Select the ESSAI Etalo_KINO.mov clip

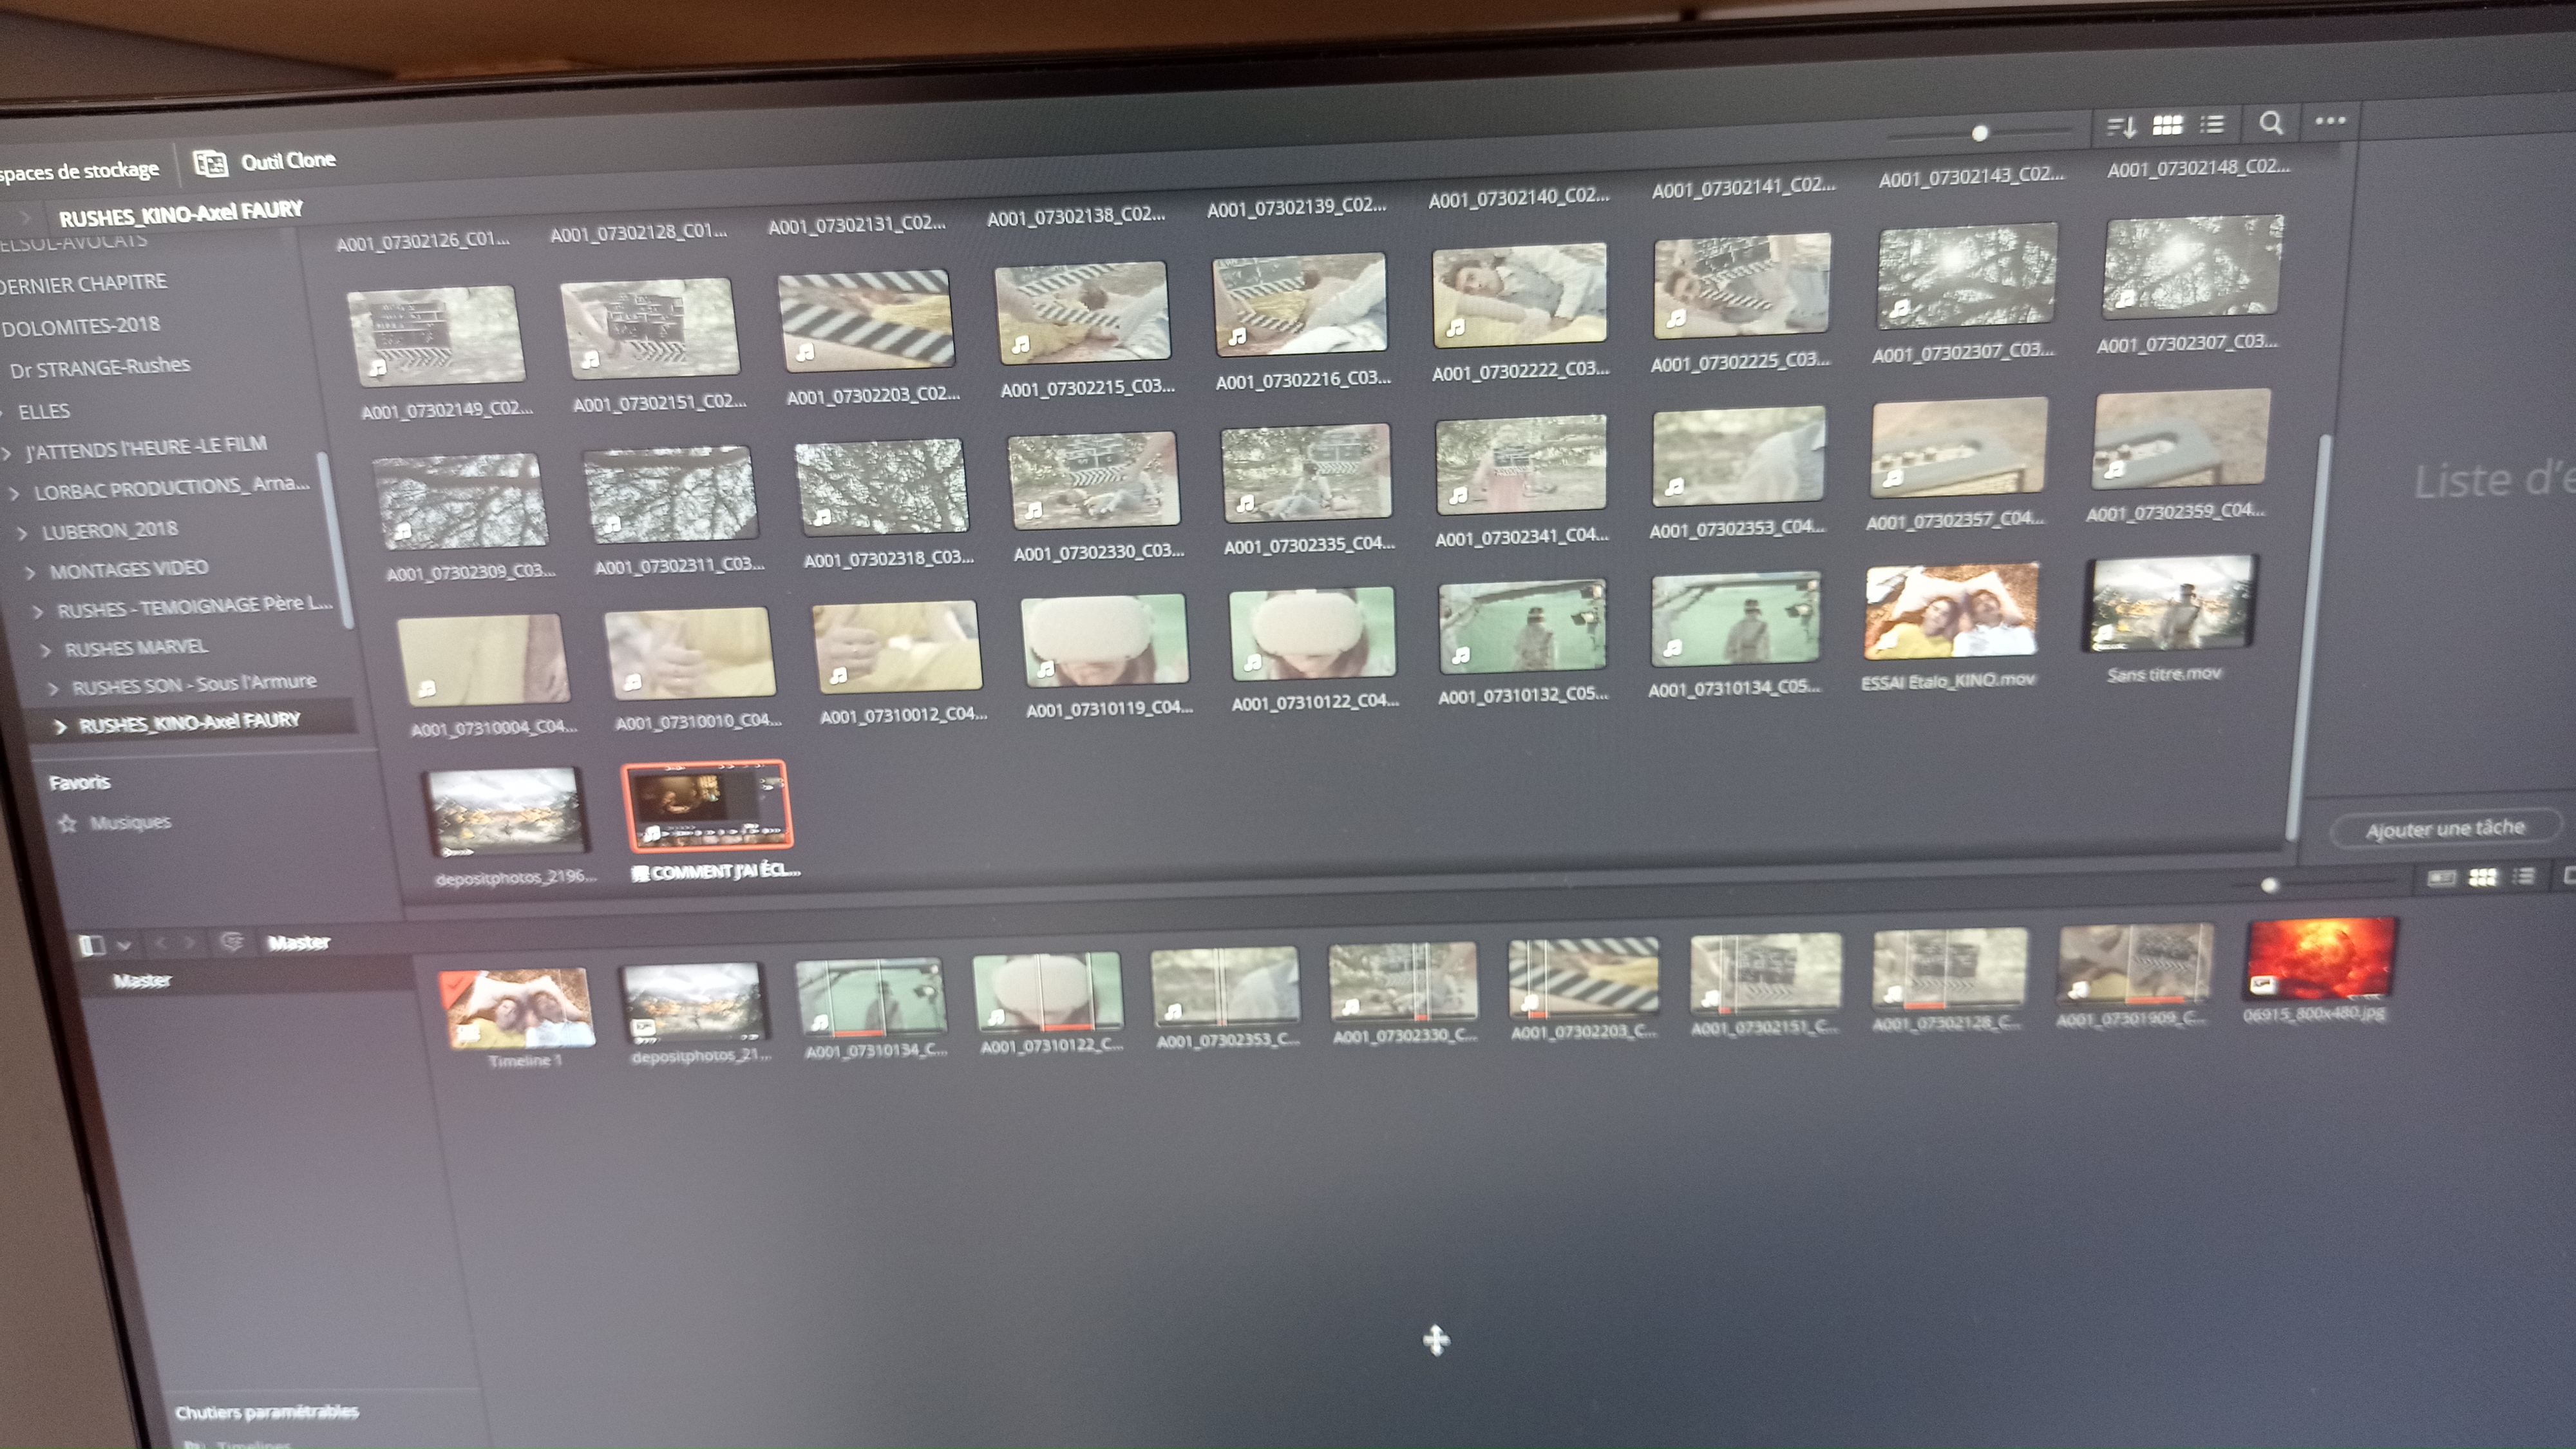1951,611
